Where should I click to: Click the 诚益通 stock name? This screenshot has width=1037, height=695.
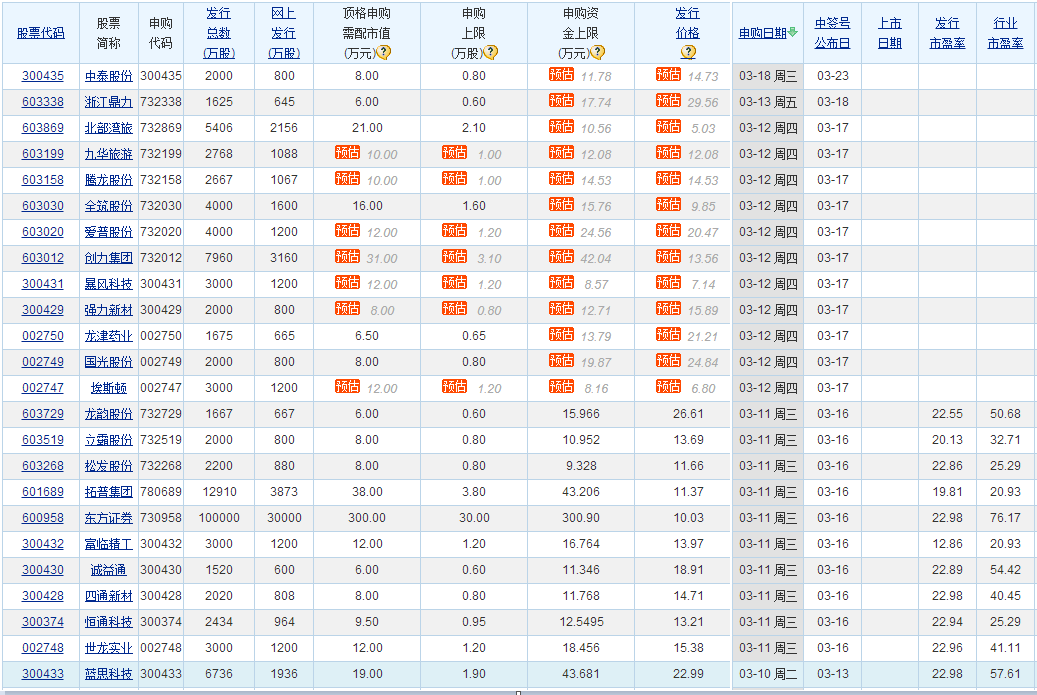click(108, 570)
